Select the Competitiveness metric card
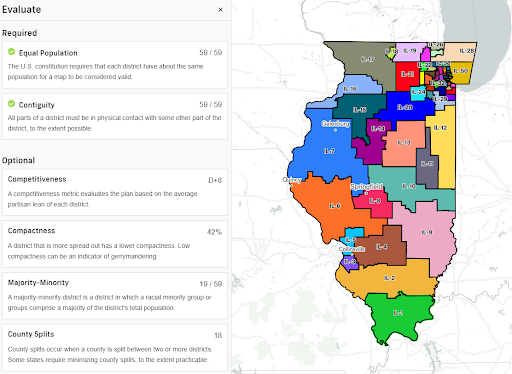 (x=115, y=192)
